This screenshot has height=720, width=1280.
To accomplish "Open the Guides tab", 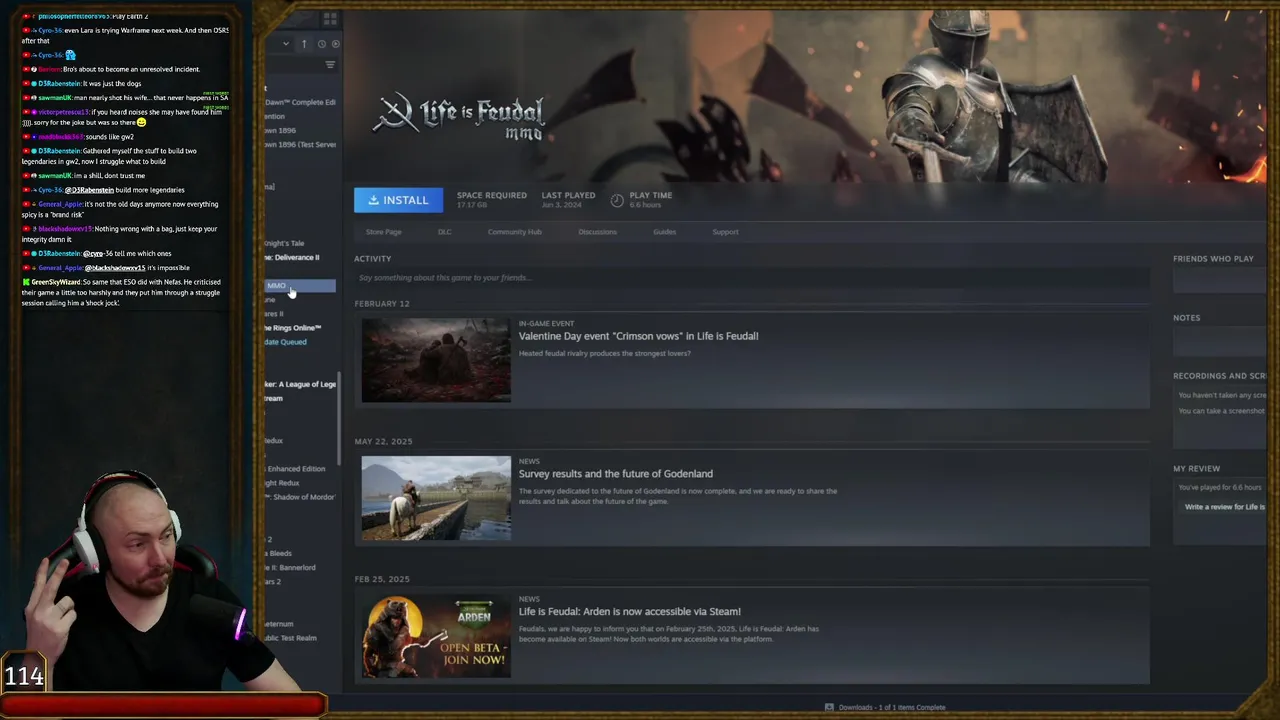I will [664, 232].
